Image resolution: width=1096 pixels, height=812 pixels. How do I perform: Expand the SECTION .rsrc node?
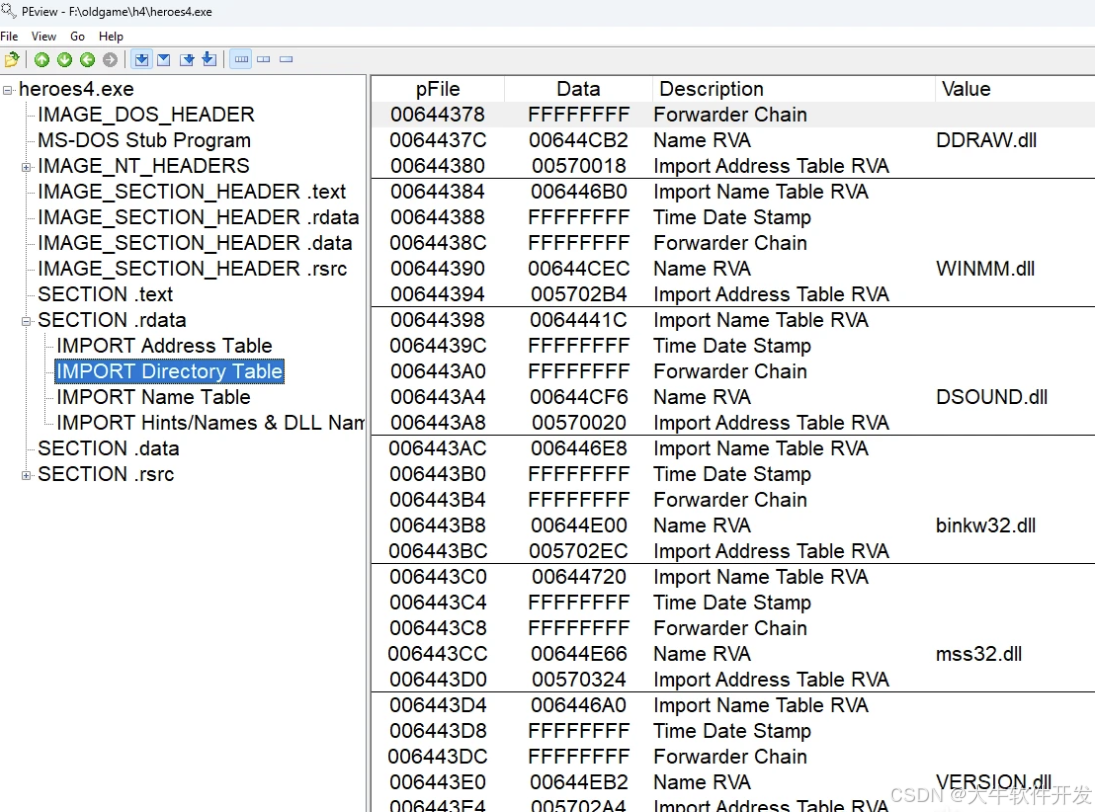27,475
